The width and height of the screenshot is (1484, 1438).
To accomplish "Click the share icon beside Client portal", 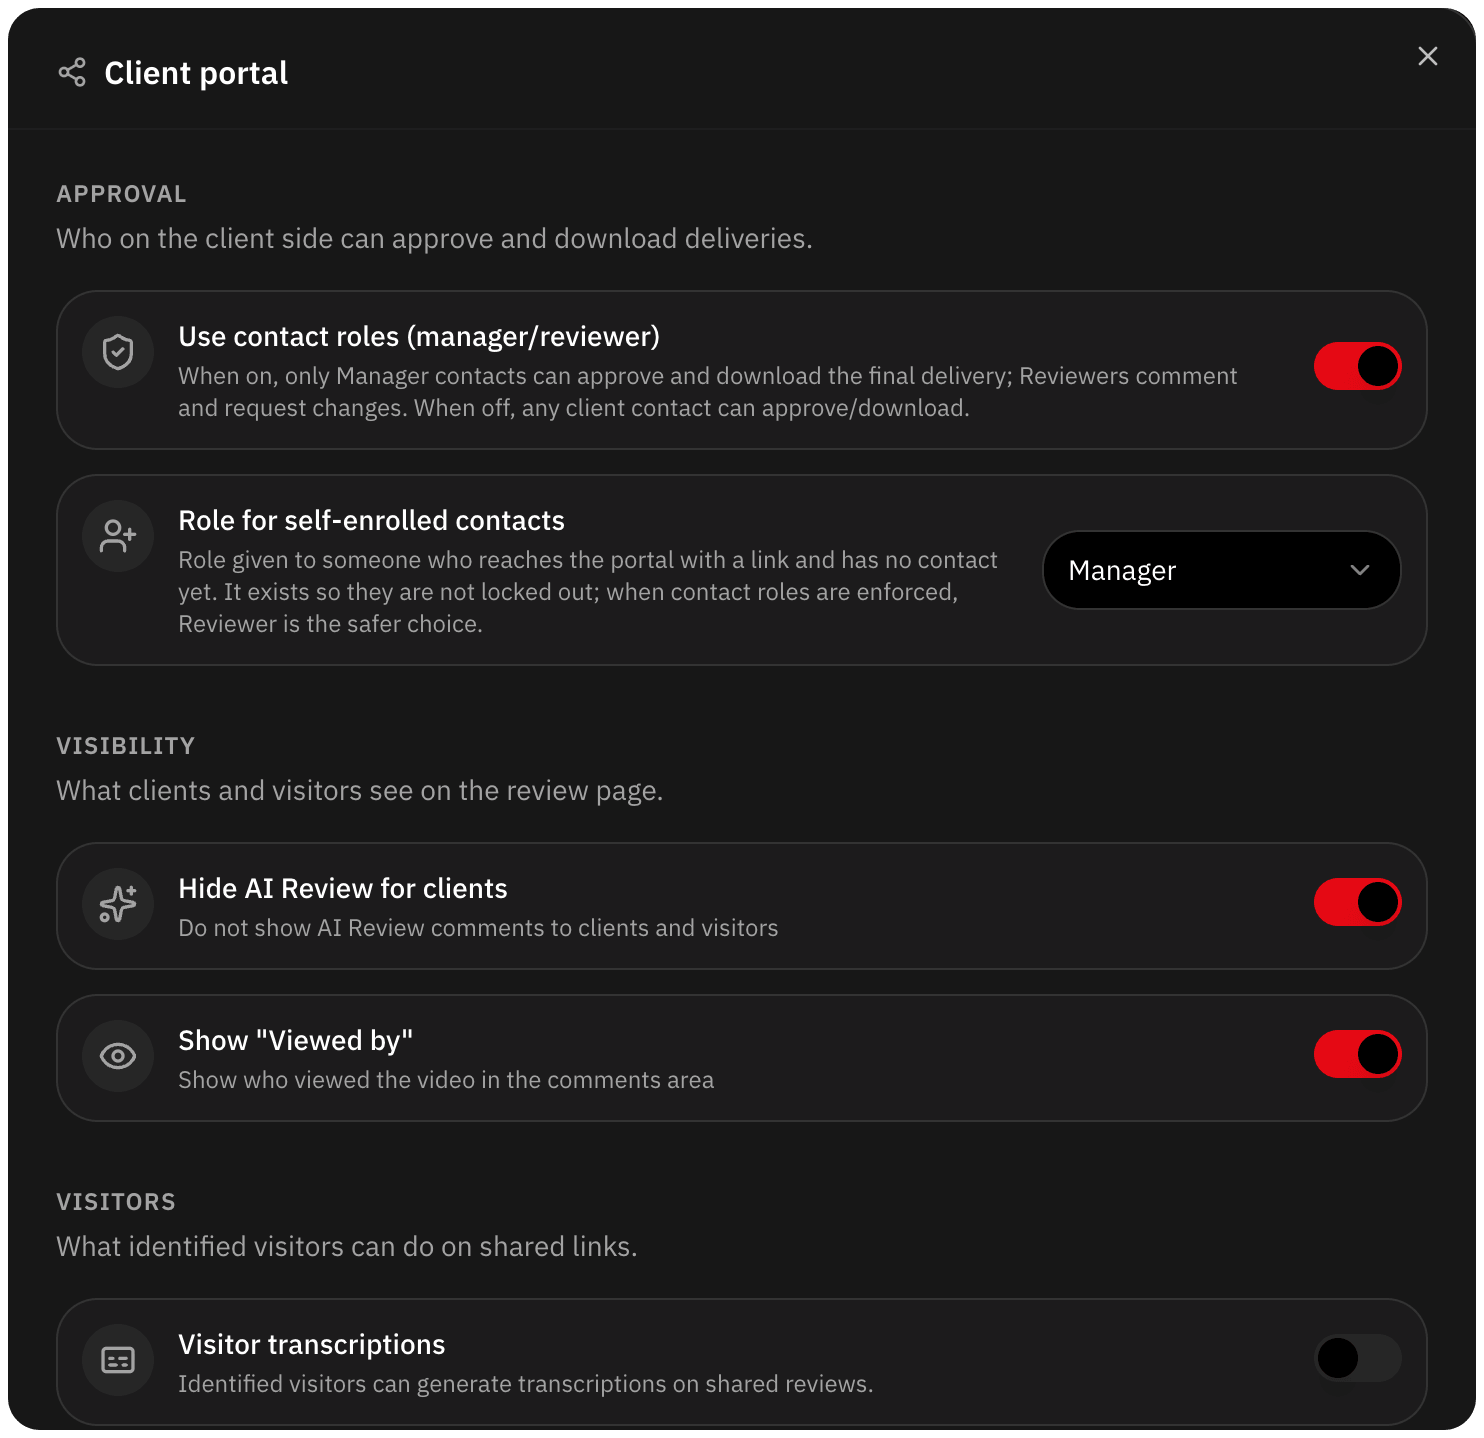I will (x=72, y=72).
